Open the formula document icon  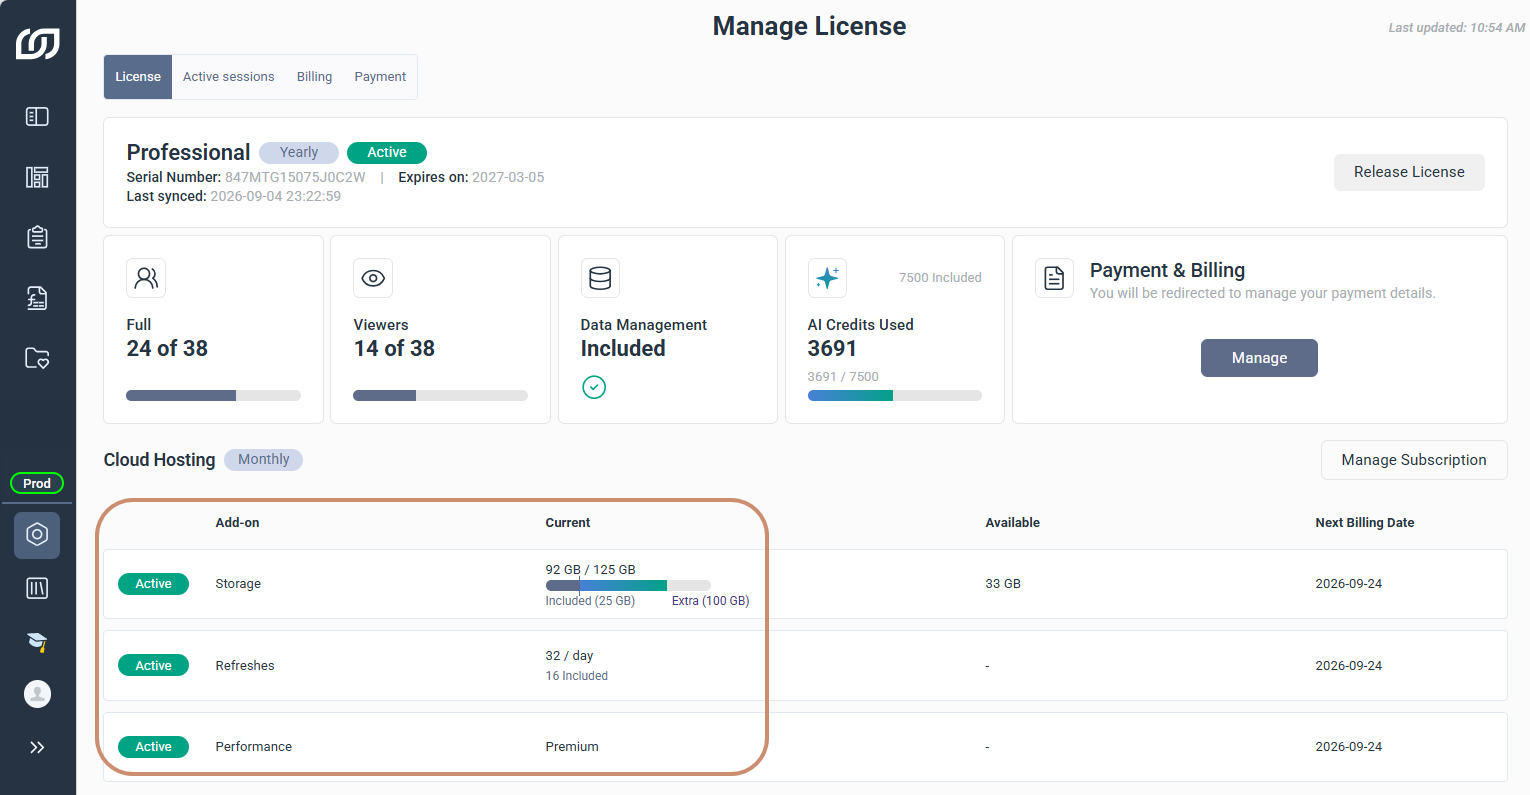point(37,298)
